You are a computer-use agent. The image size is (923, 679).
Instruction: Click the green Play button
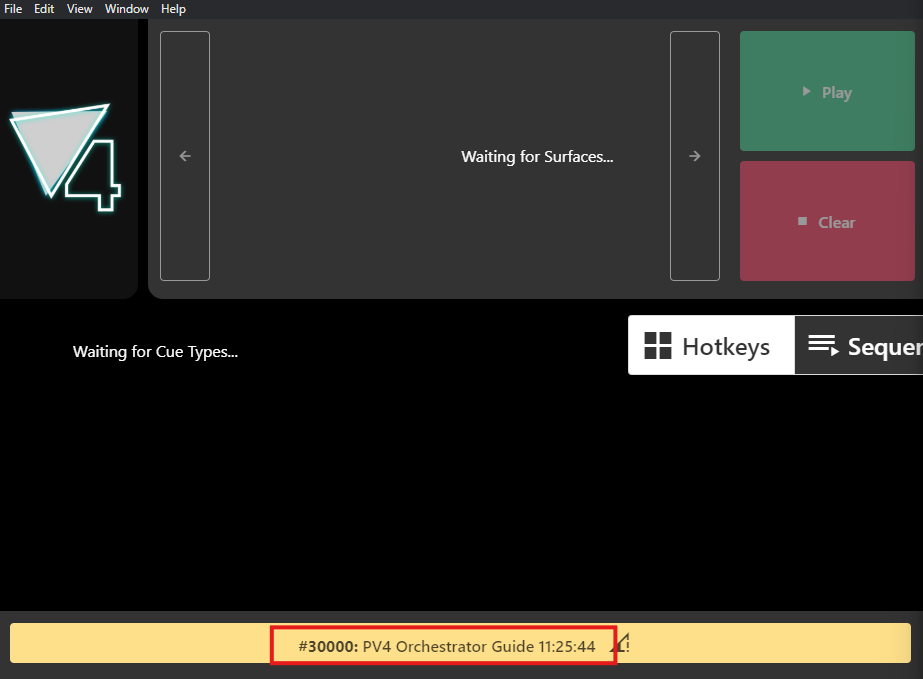[827, 91]
